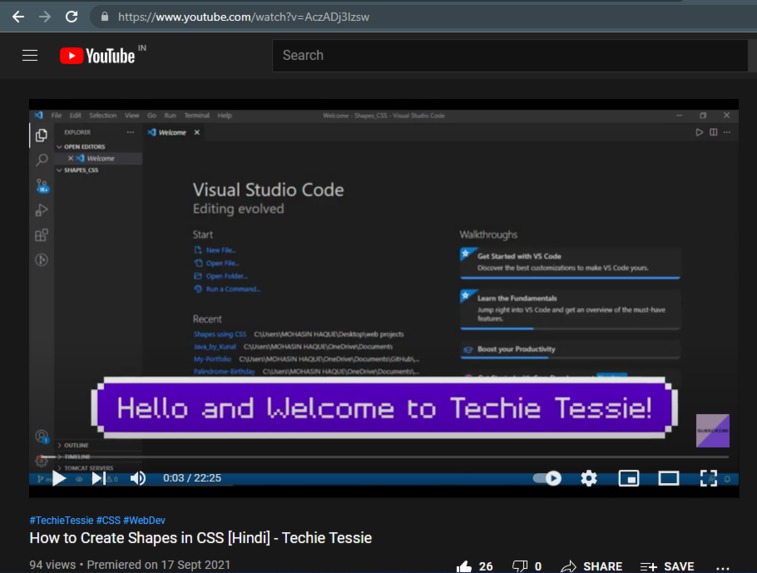The width and height of the screenshot is (757, 573).
Task: Click the SHARE button
Action: 591,566
